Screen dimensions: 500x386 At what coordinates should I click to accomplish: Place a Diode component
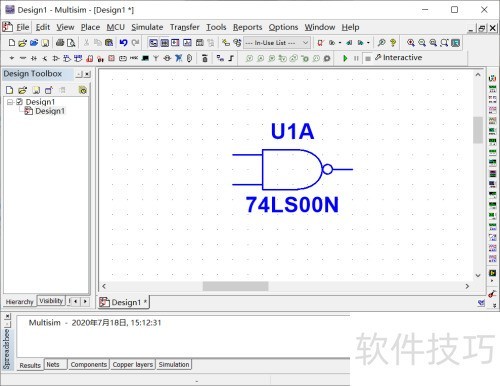point(34,58)
